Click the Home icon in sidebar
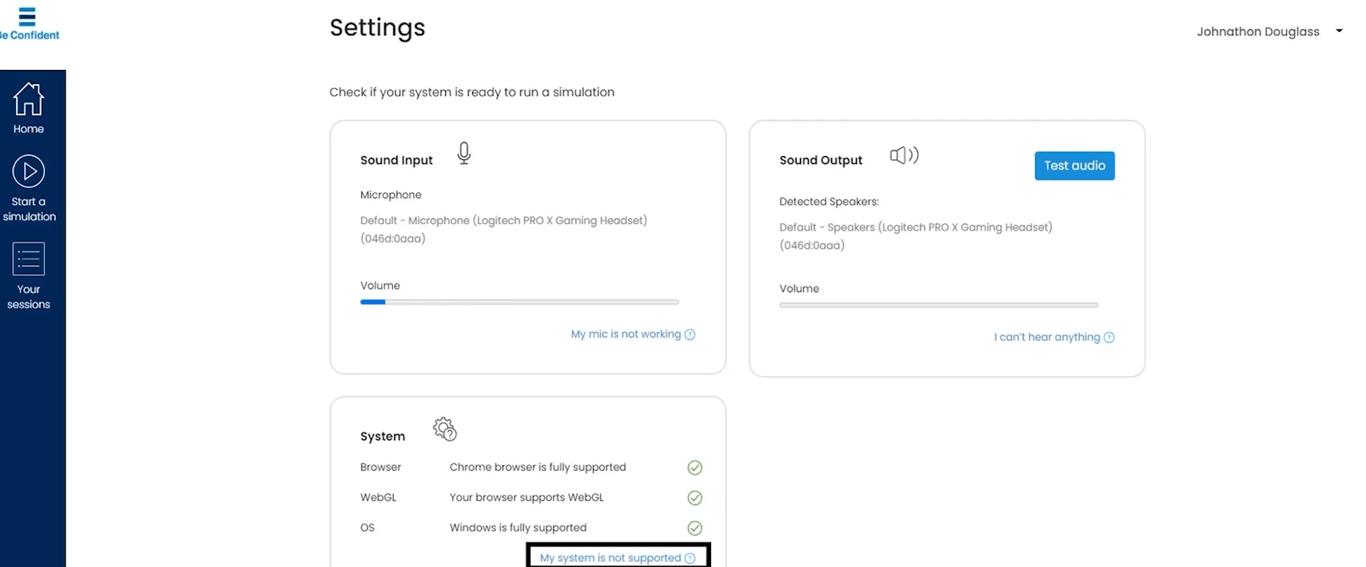Viewport: 1366px width, 567px height. click(28, 99)
